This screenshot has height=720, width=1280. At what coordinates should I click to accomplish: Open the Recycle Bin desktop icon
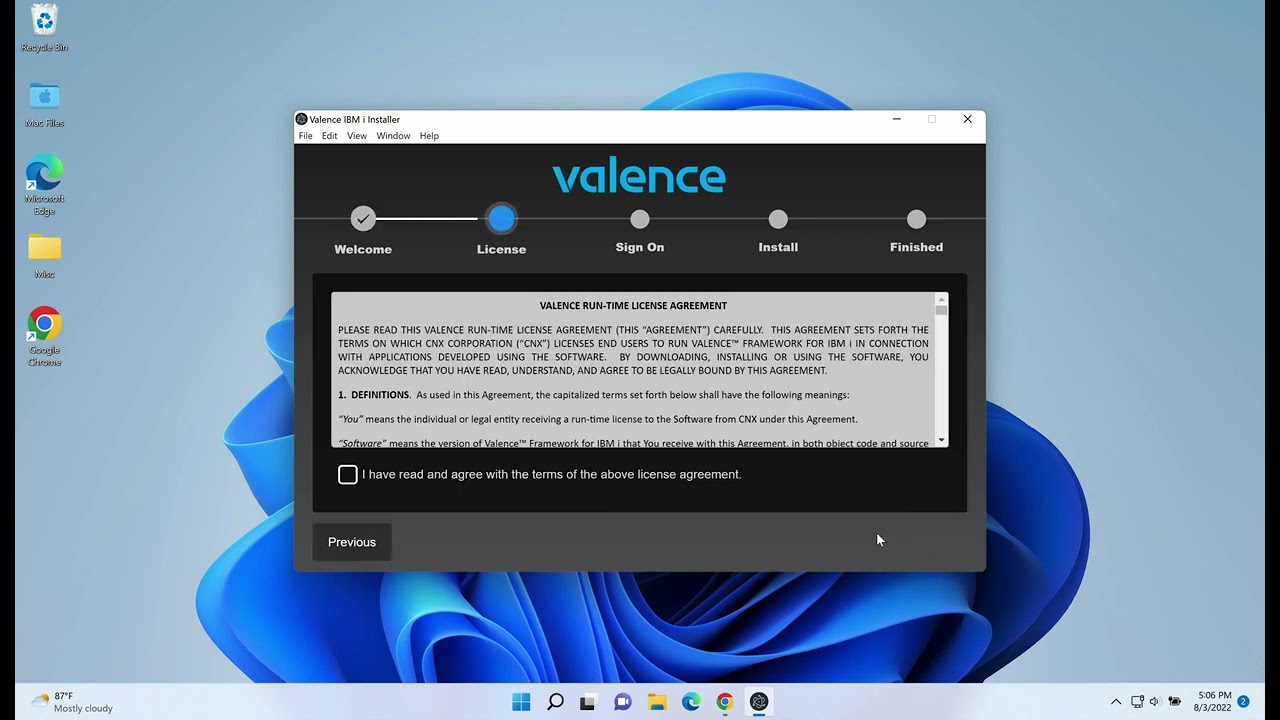(44, 27)
